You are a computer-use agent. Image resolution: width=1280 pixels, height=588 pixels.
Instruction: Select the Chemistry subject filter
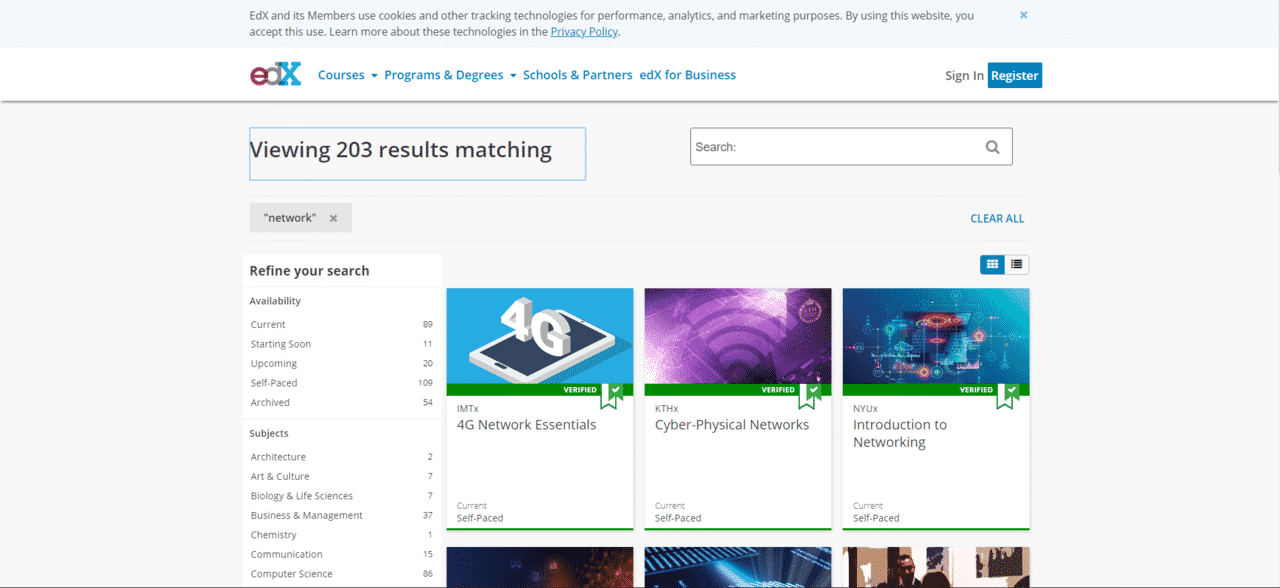coord(342,535)
